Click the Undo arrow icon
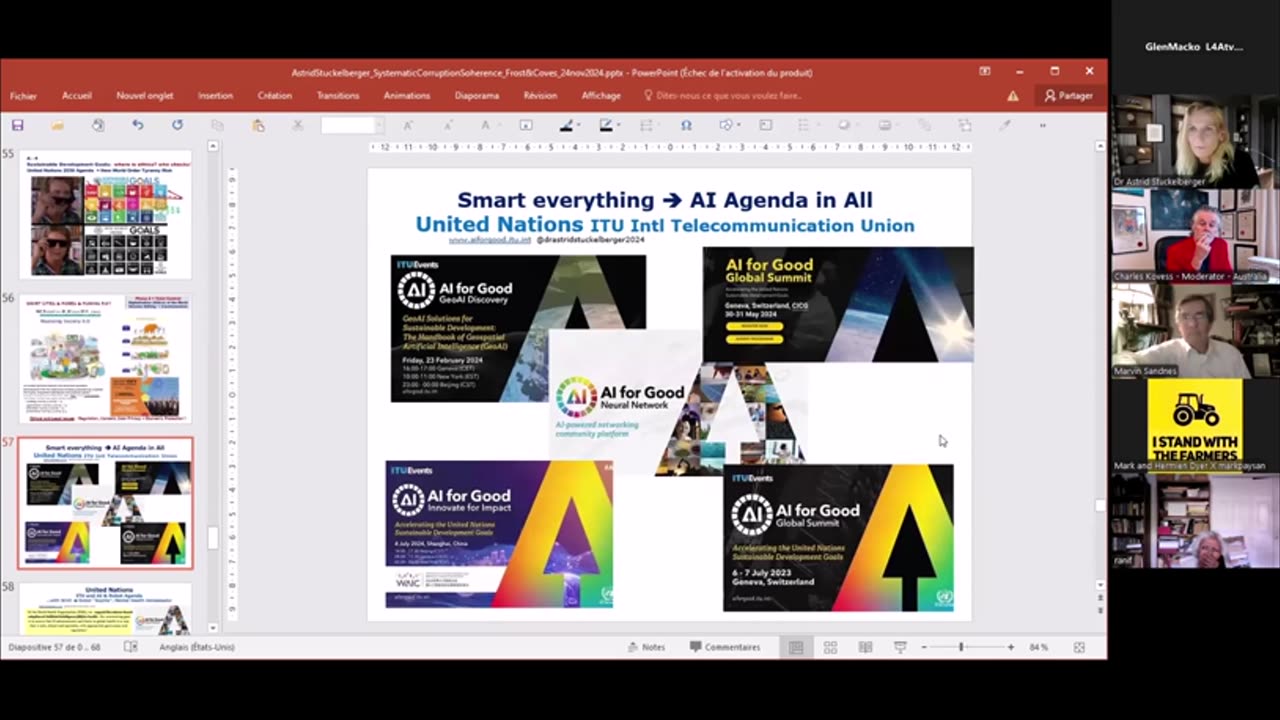This screenshot has width=1280, height=720. point(138,125)
